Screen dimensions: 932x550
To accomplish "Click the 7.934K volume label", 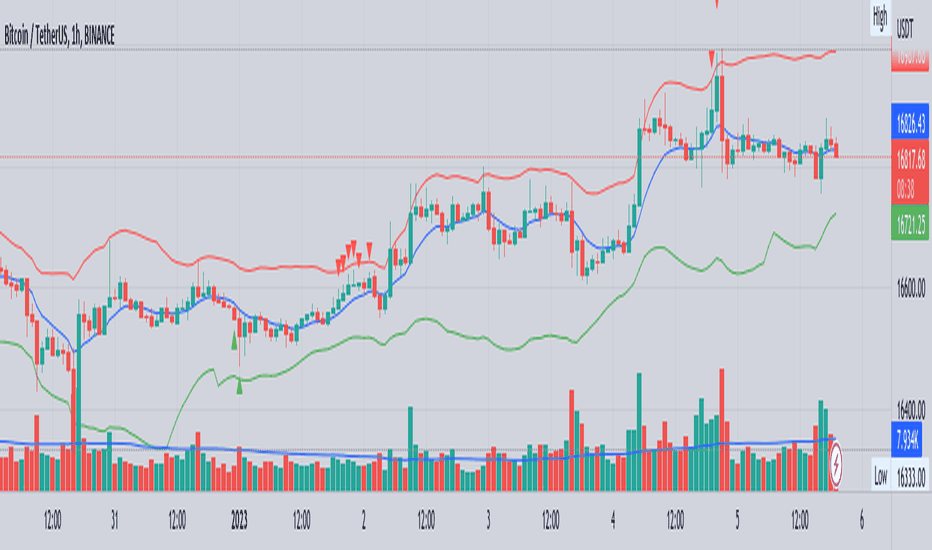I will pyautogui.click(x=906, y=440).
